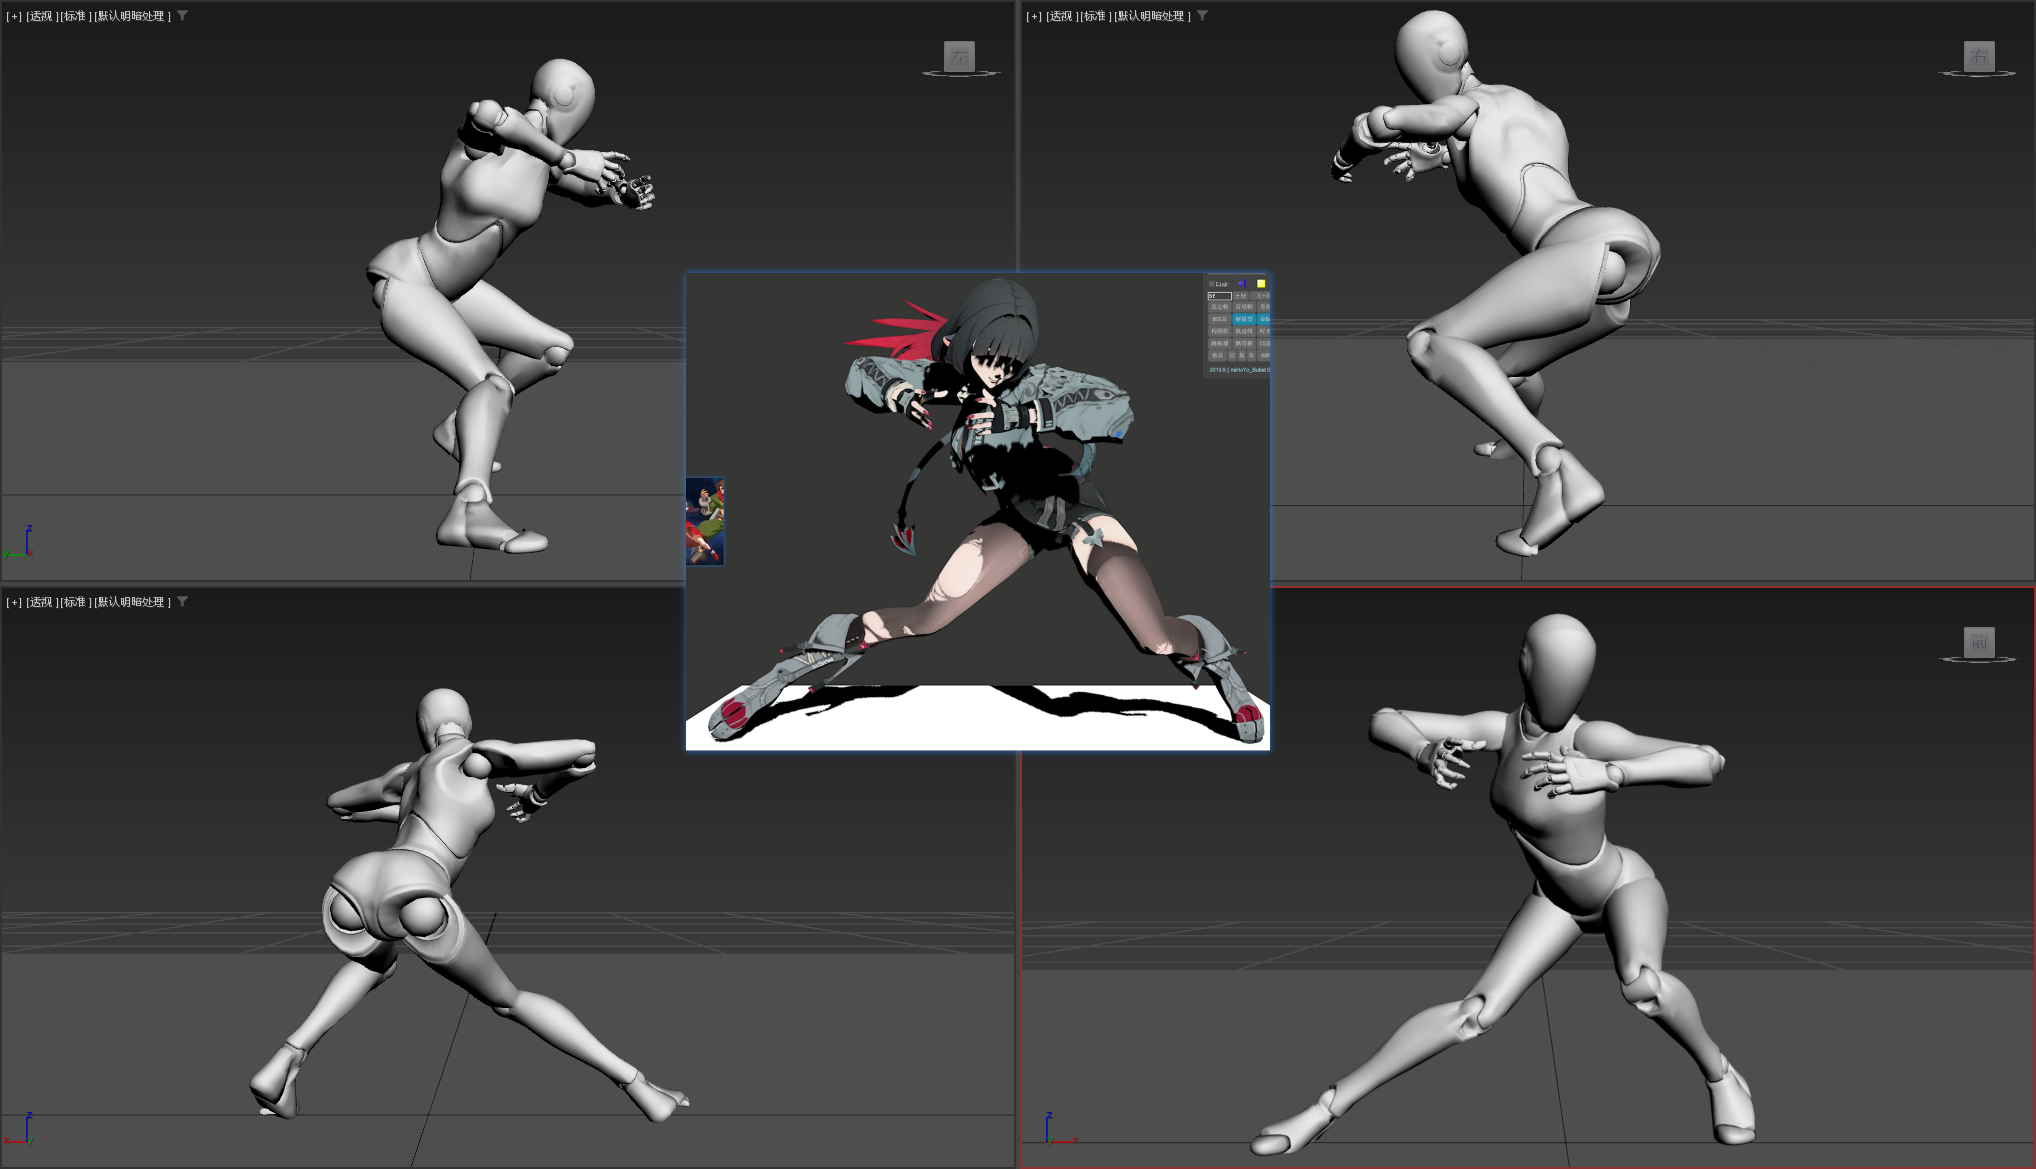Click the 选定帧 button in script panel
The width and height of the screenshot is (2036, 1169).
pyautogui.click(x=1219, y=307)
